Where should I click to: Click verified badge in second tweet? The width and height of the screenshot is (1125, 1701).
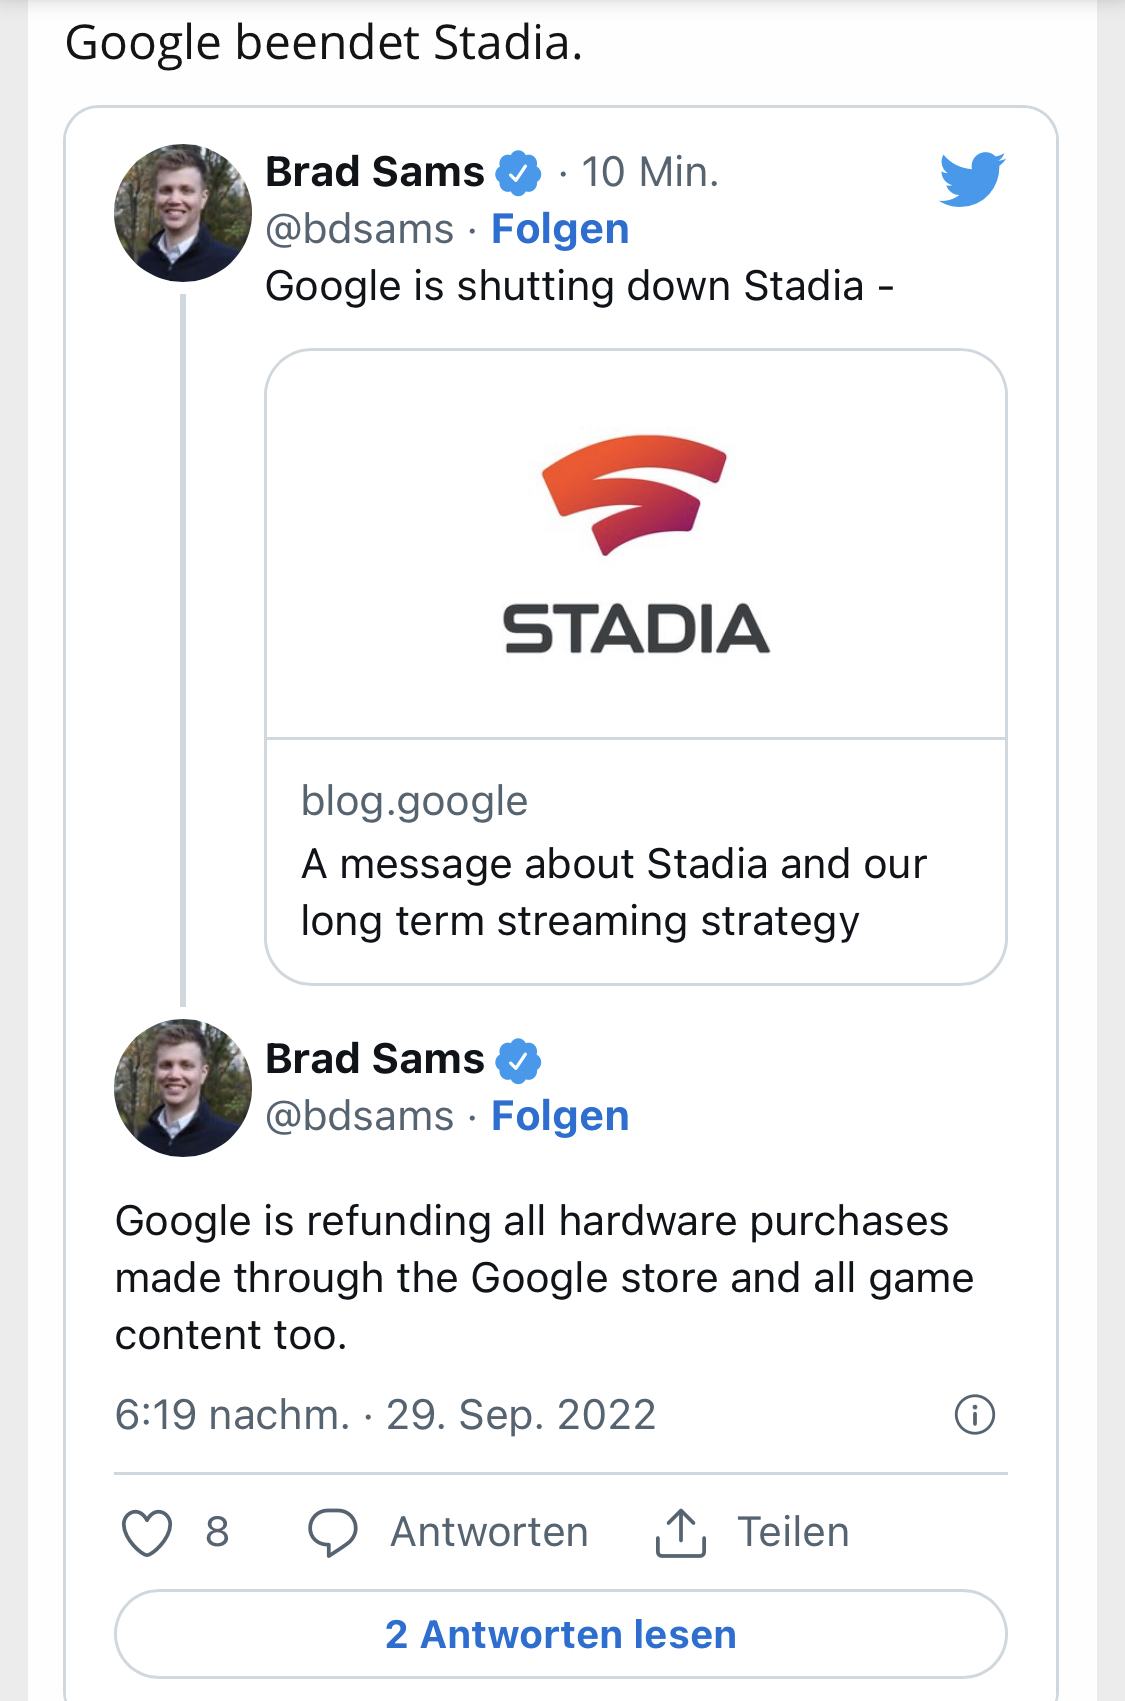point(518,1060)
